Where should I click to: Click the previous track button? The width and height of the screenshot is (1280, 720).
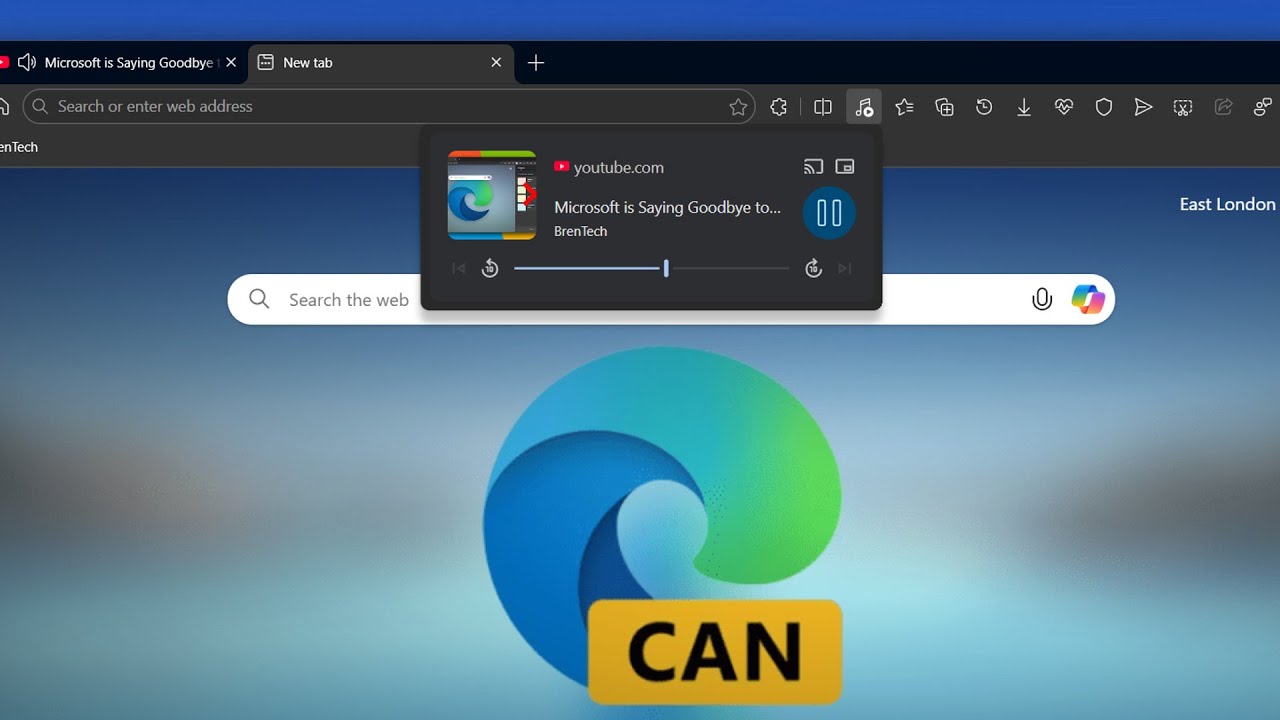point(459,268)
